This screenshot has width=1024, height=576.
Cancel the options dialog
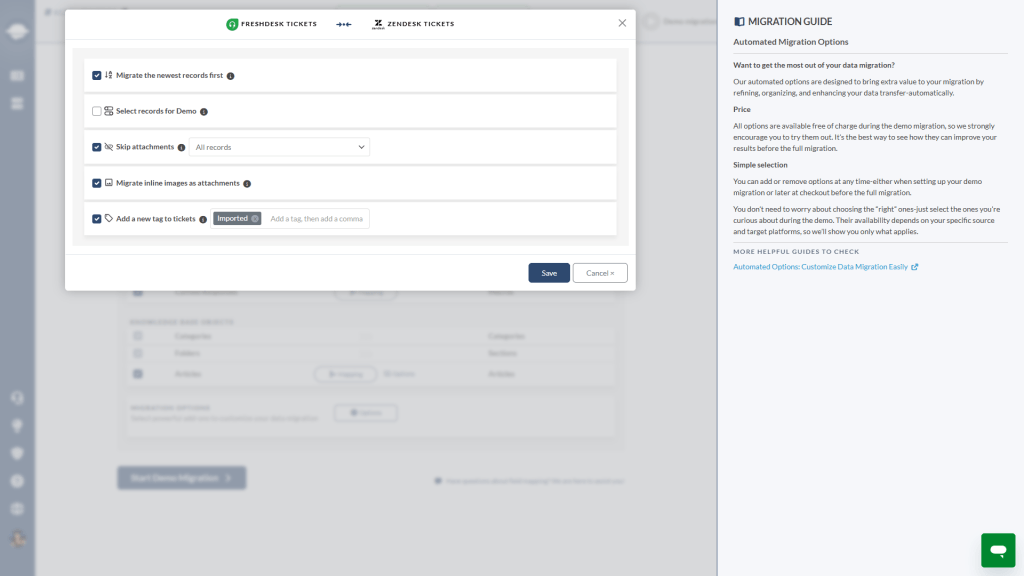point(600,273)
